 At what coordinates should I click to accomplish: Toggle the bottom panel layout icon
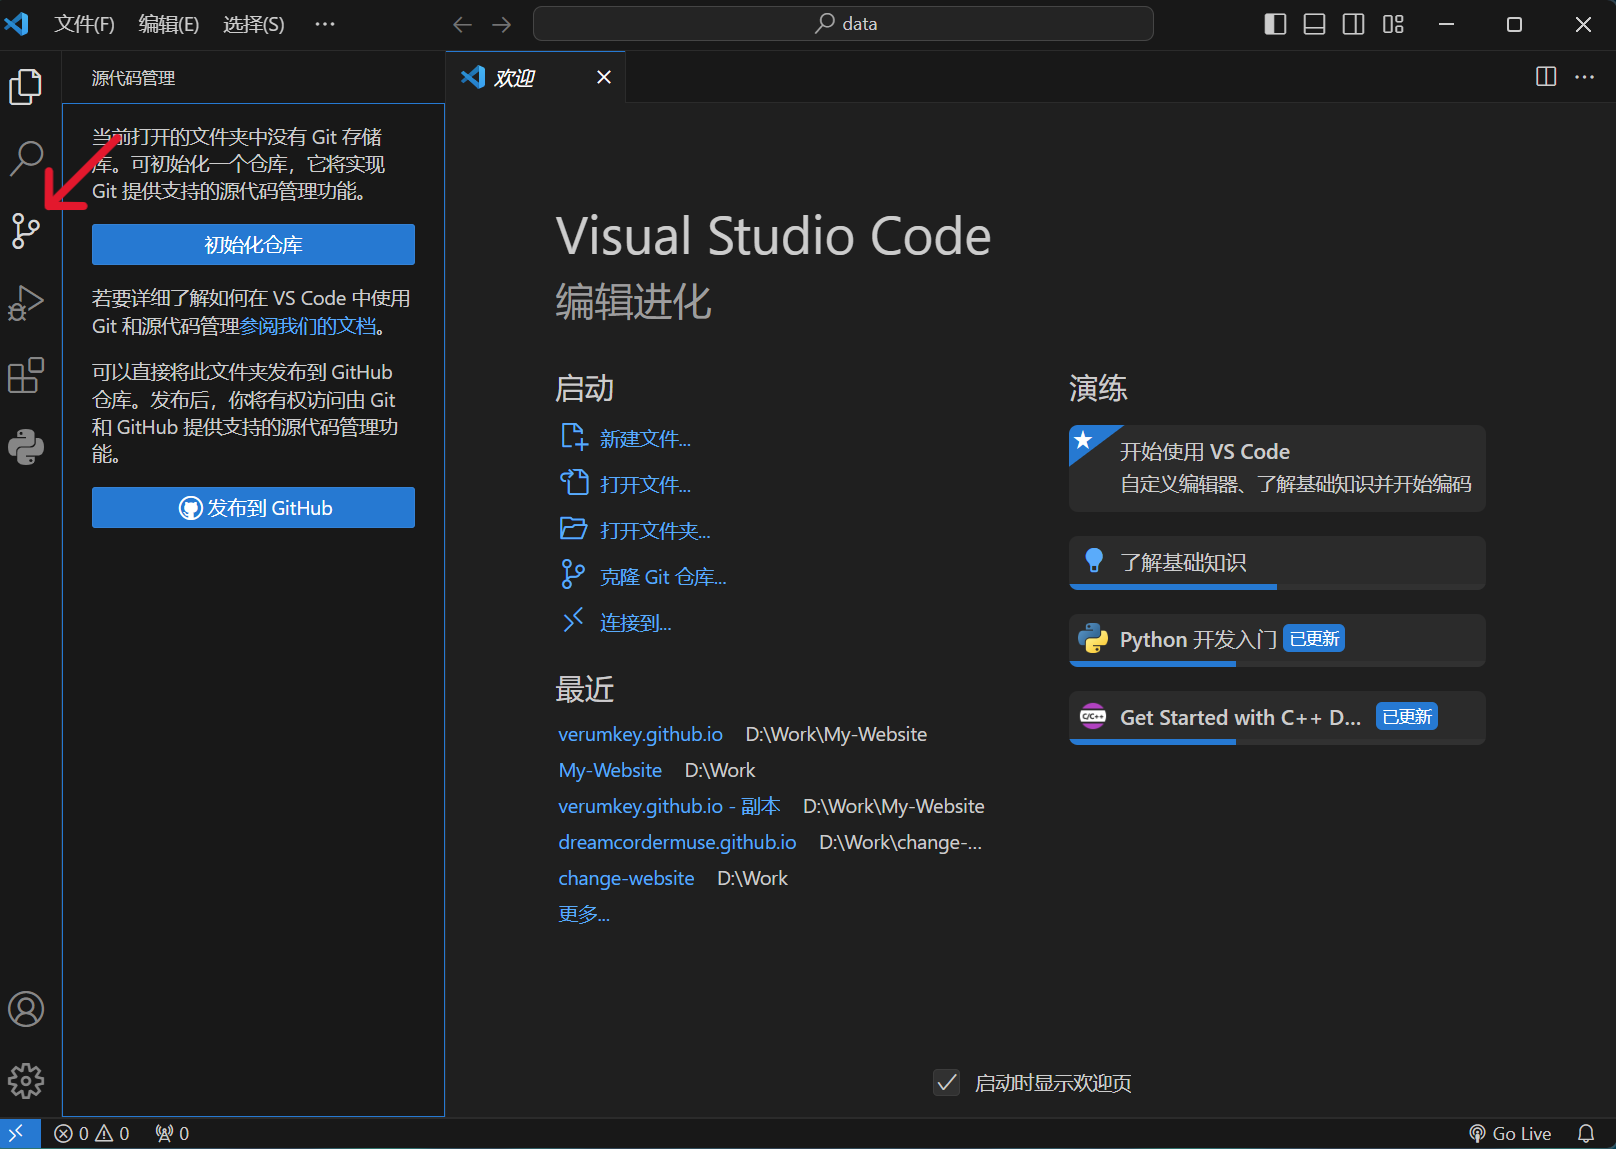point(1315,24)
